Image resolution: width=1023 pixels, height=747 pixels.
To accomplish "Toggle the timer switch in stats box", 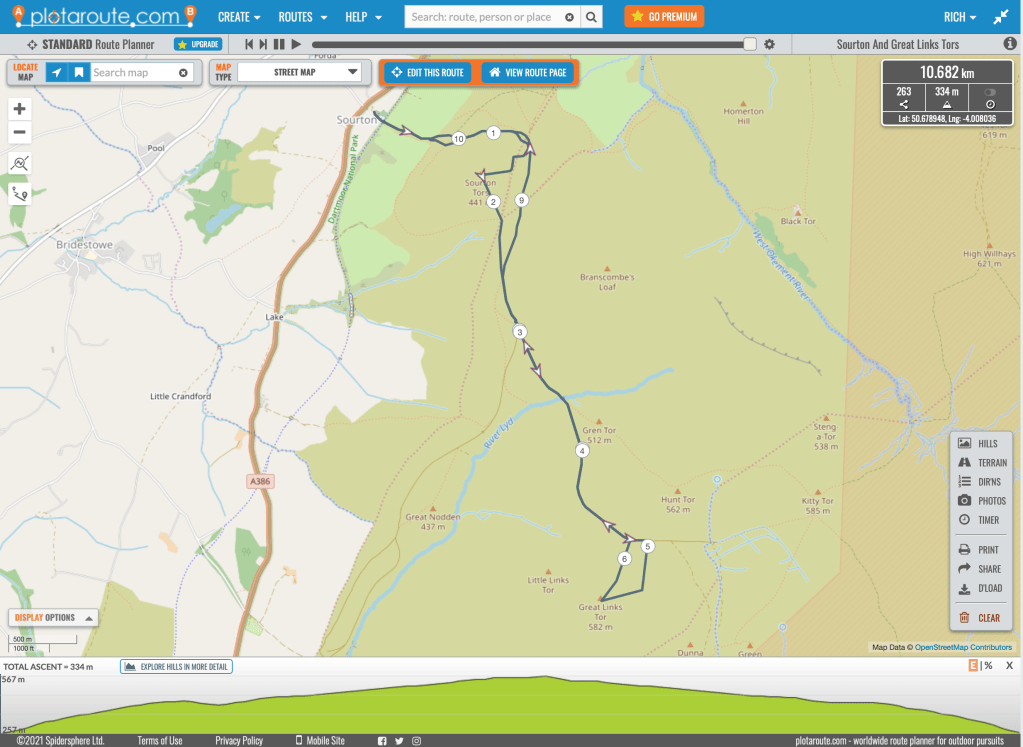I will (x=989, y=92).
